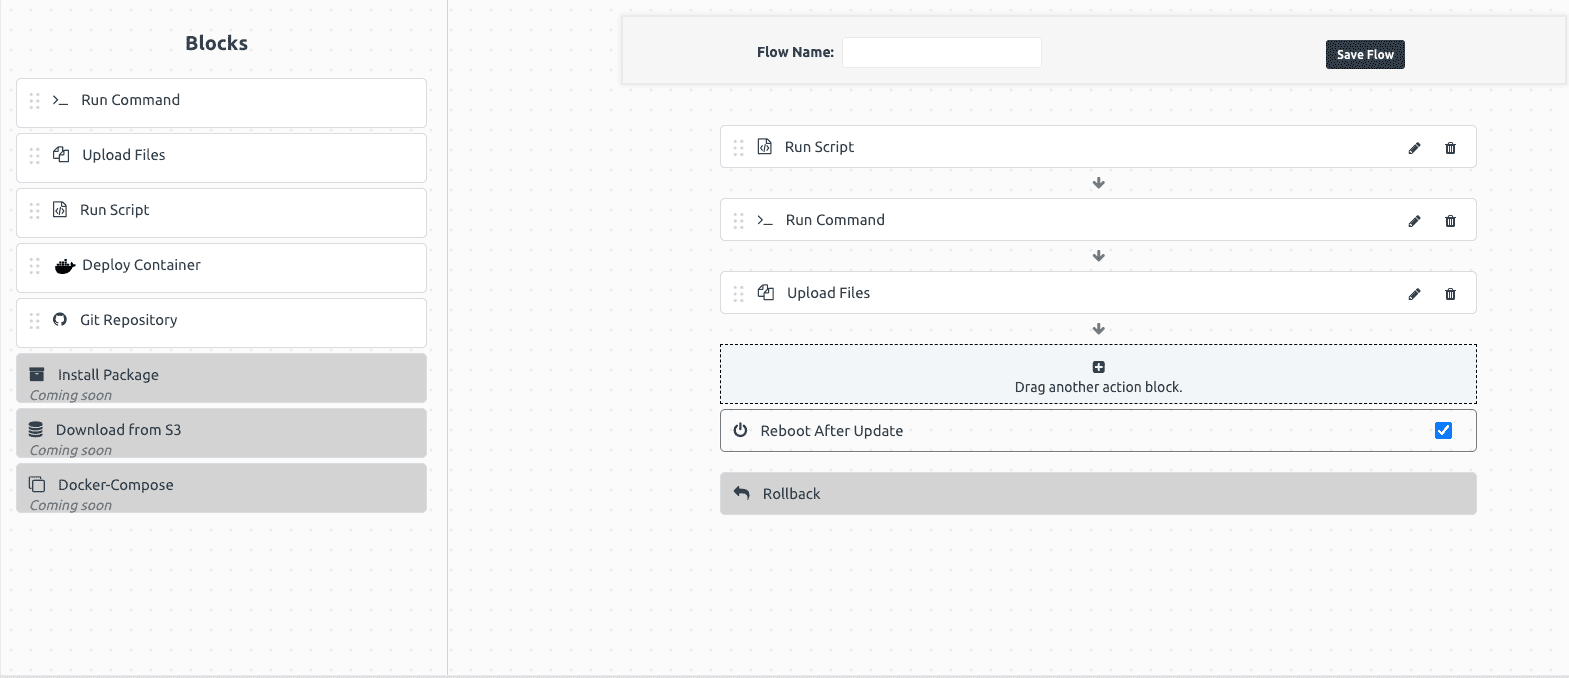Click the Flow Name label
This screenshot has width=1569, height=678.
[795, 52]
